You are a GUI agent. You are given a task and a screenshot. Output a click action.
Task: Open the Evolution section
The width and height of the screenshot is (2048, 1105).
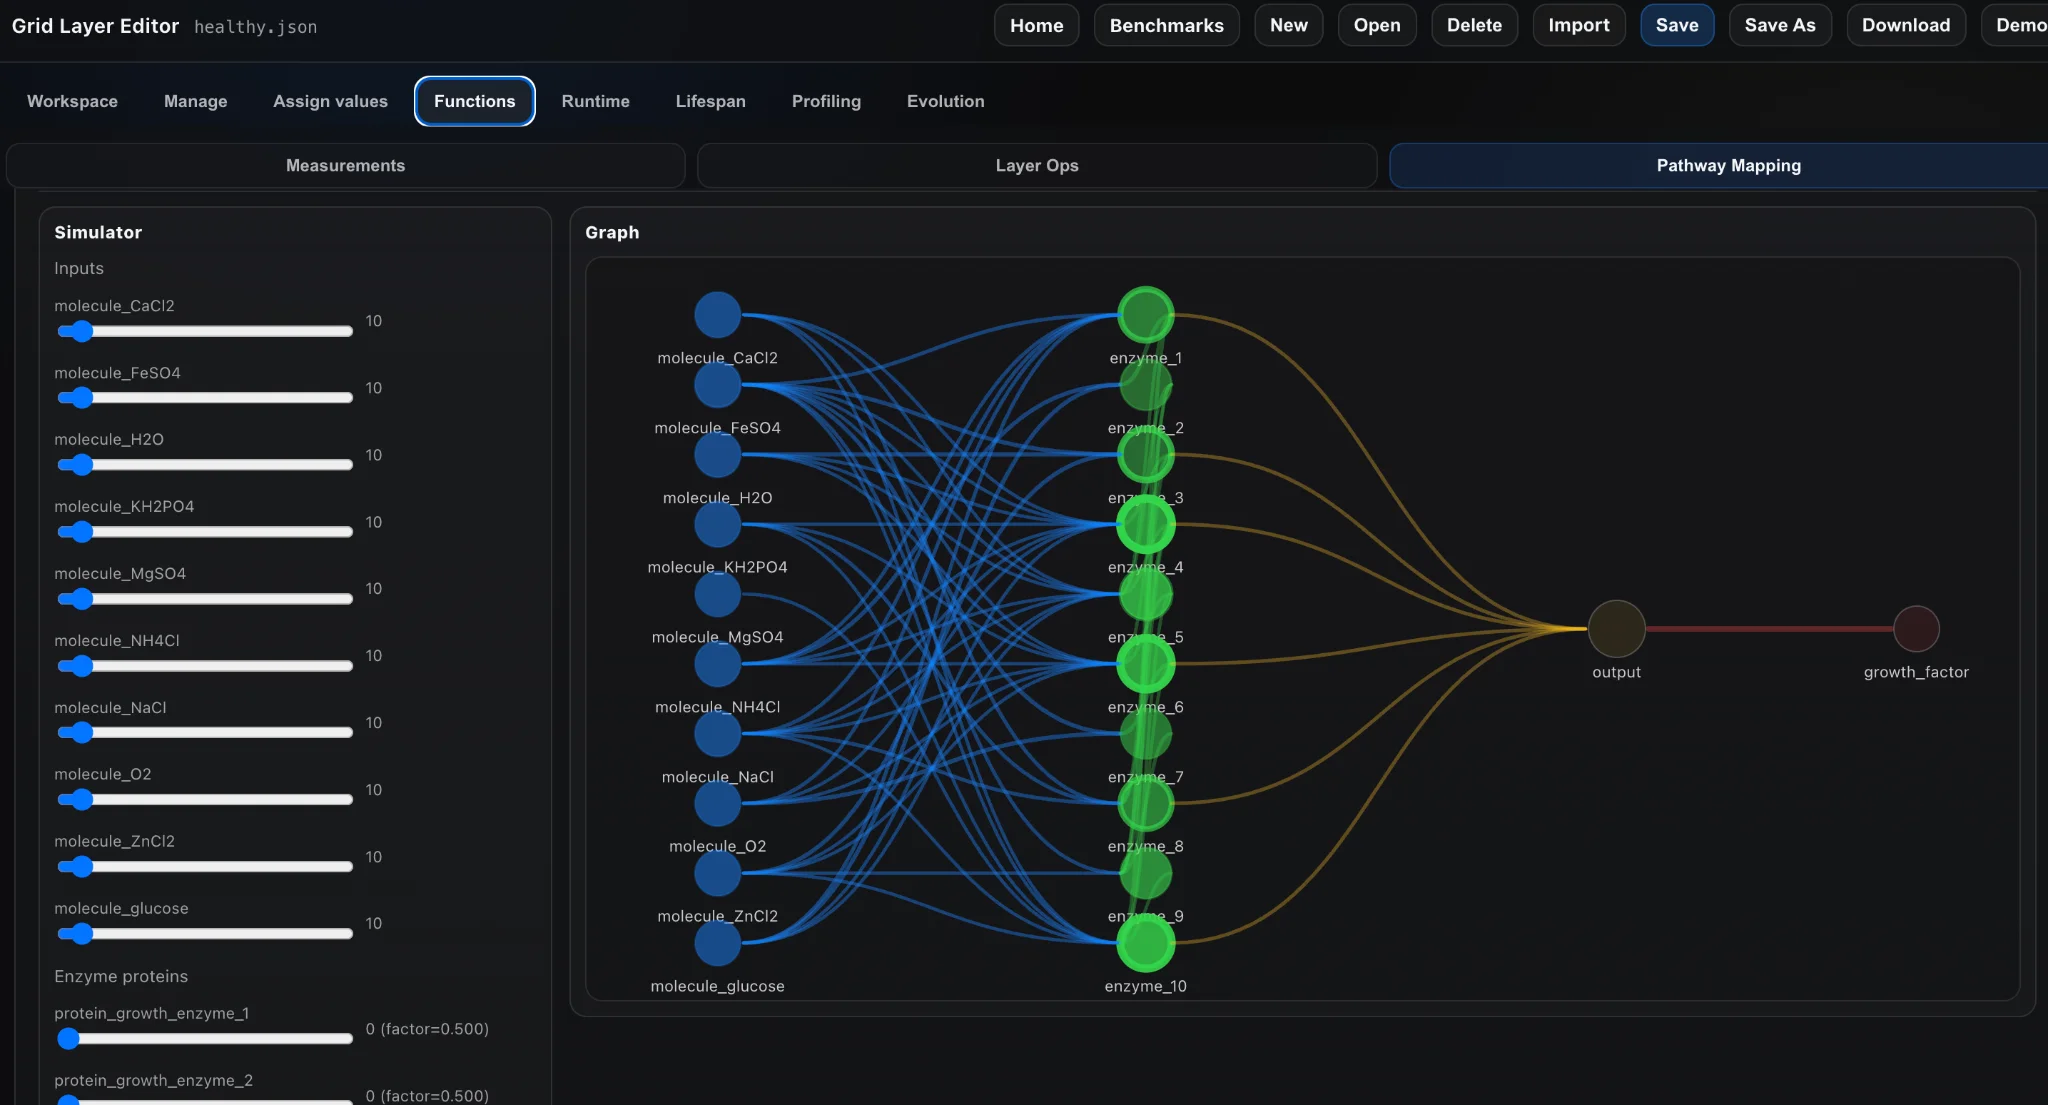945,101
